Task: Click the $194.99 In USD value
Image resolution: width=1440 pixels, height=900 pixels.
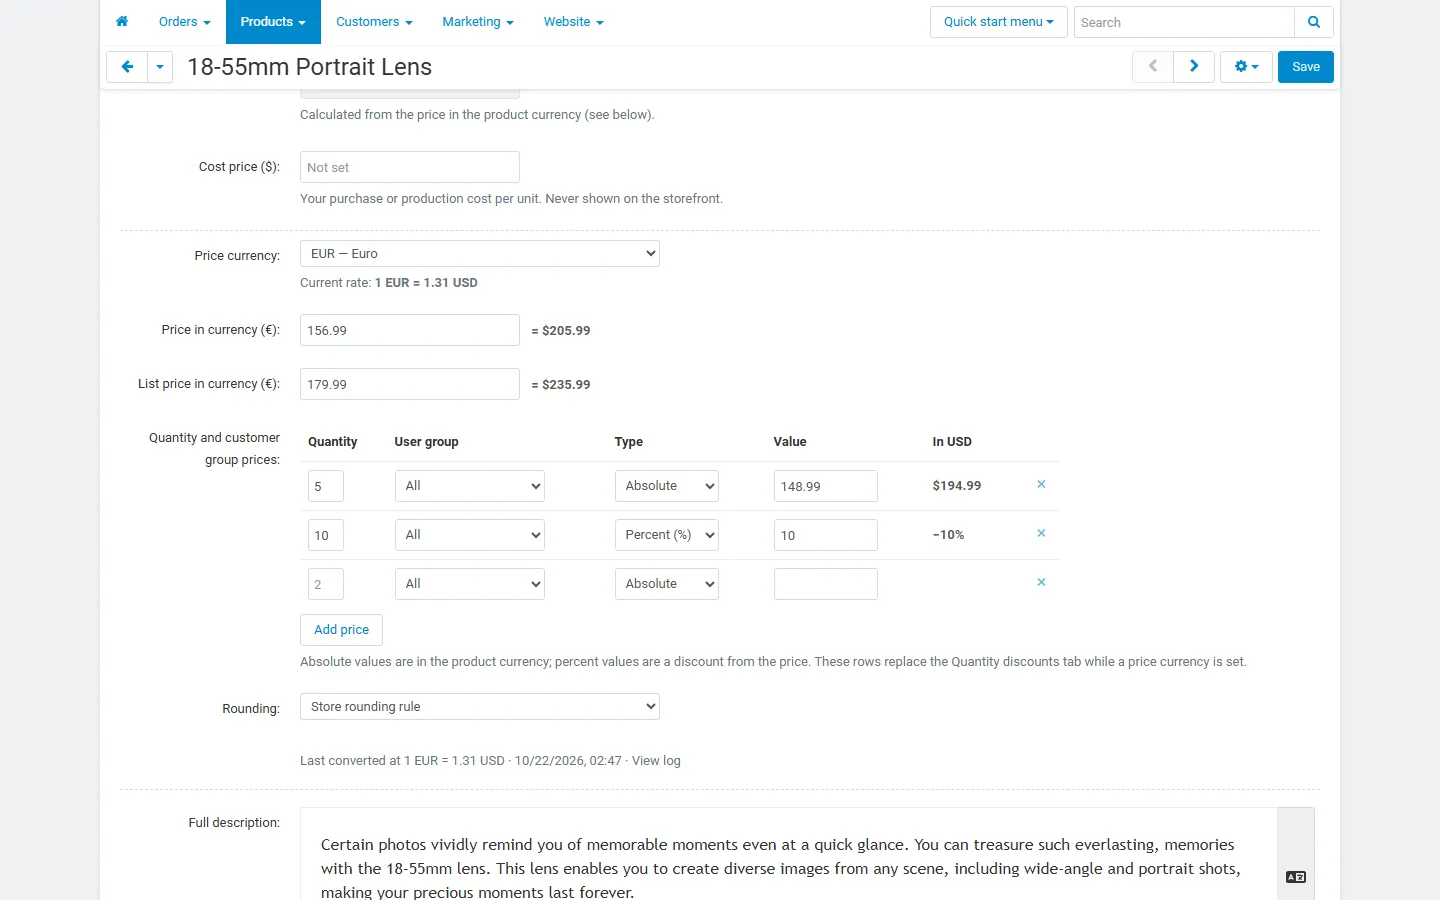Action: click(x=957, y=486)
